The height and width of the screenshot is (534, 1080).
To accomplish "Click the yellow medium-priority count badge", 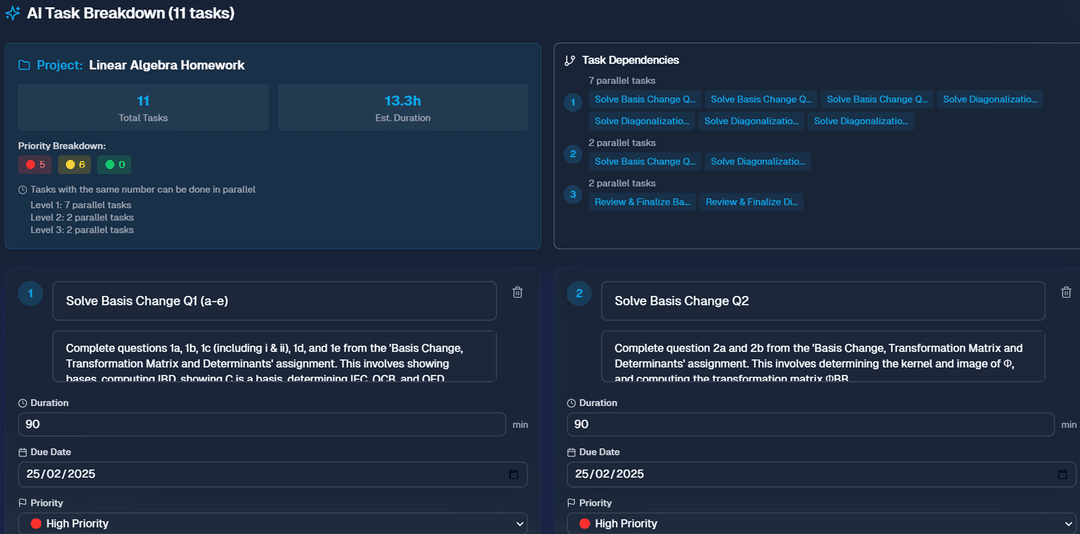I will (x=75, y=164).
